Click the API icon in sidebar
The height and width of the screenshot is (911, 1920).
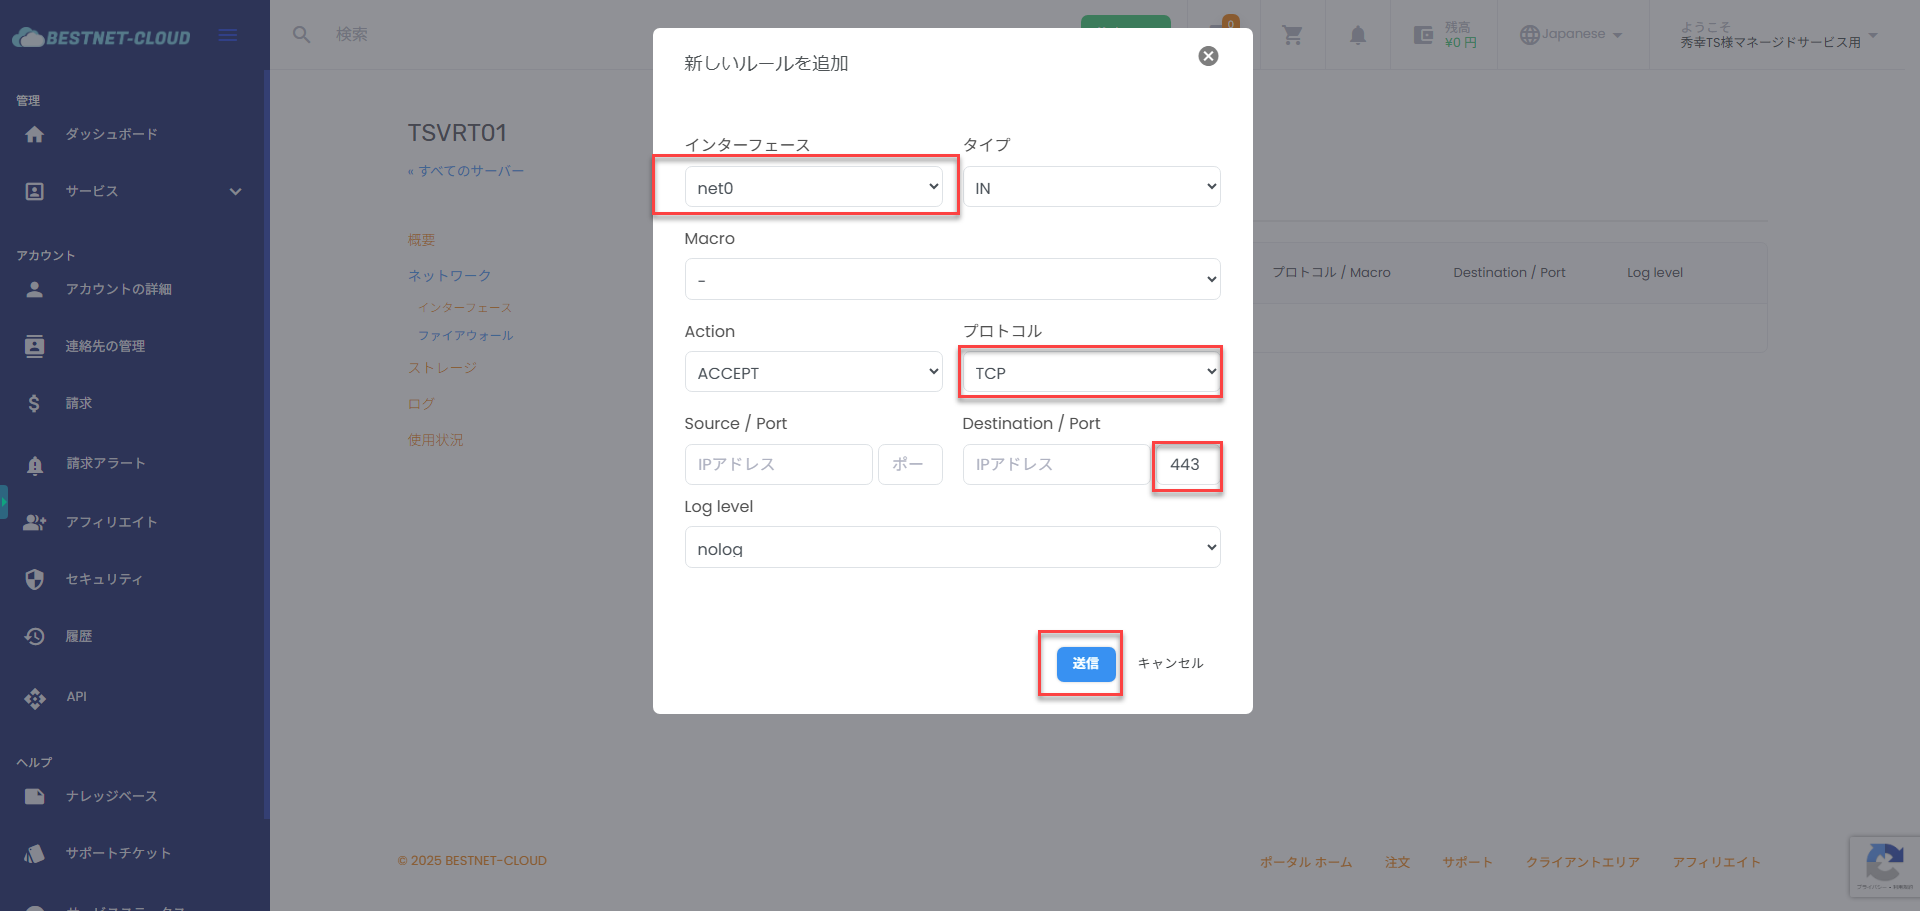coord(35,698)
